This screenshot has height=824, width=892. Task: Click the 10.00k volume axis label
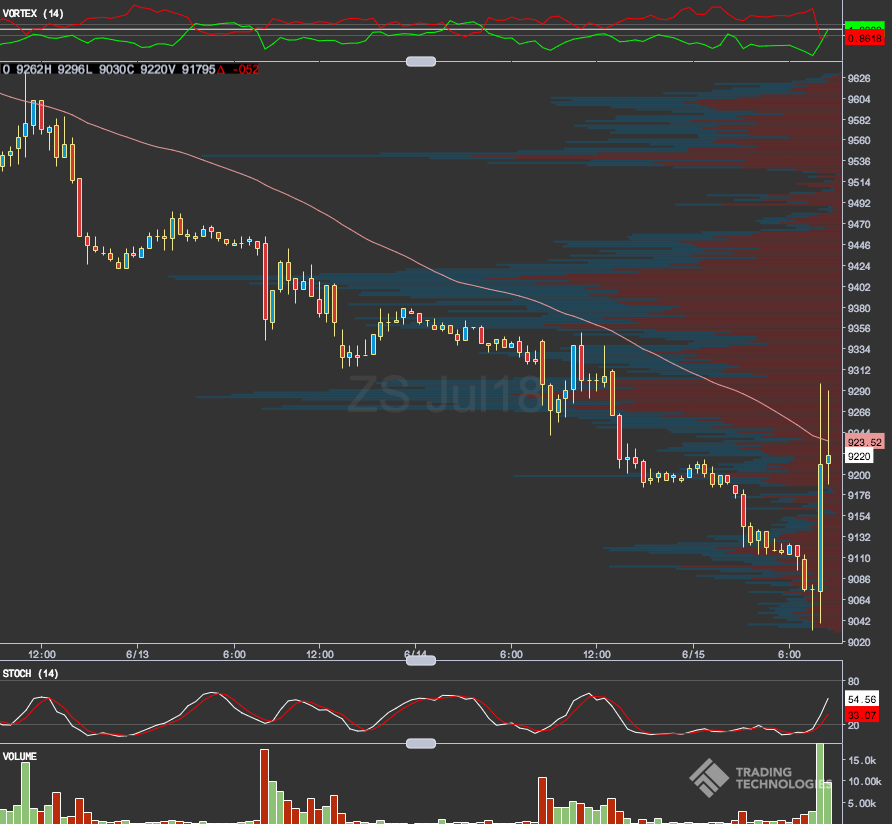click(x=865, y=782)
